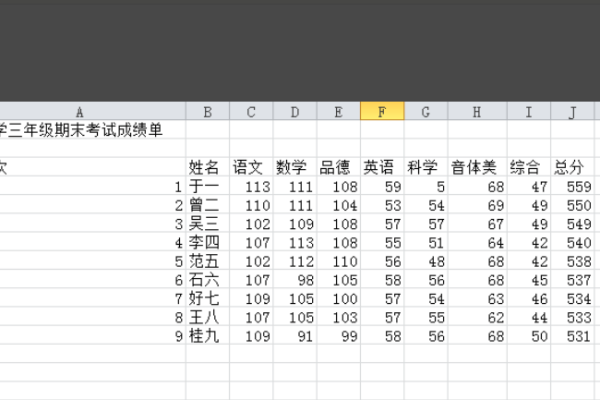Select column F header
600x400 pixels.
[382, 112]
